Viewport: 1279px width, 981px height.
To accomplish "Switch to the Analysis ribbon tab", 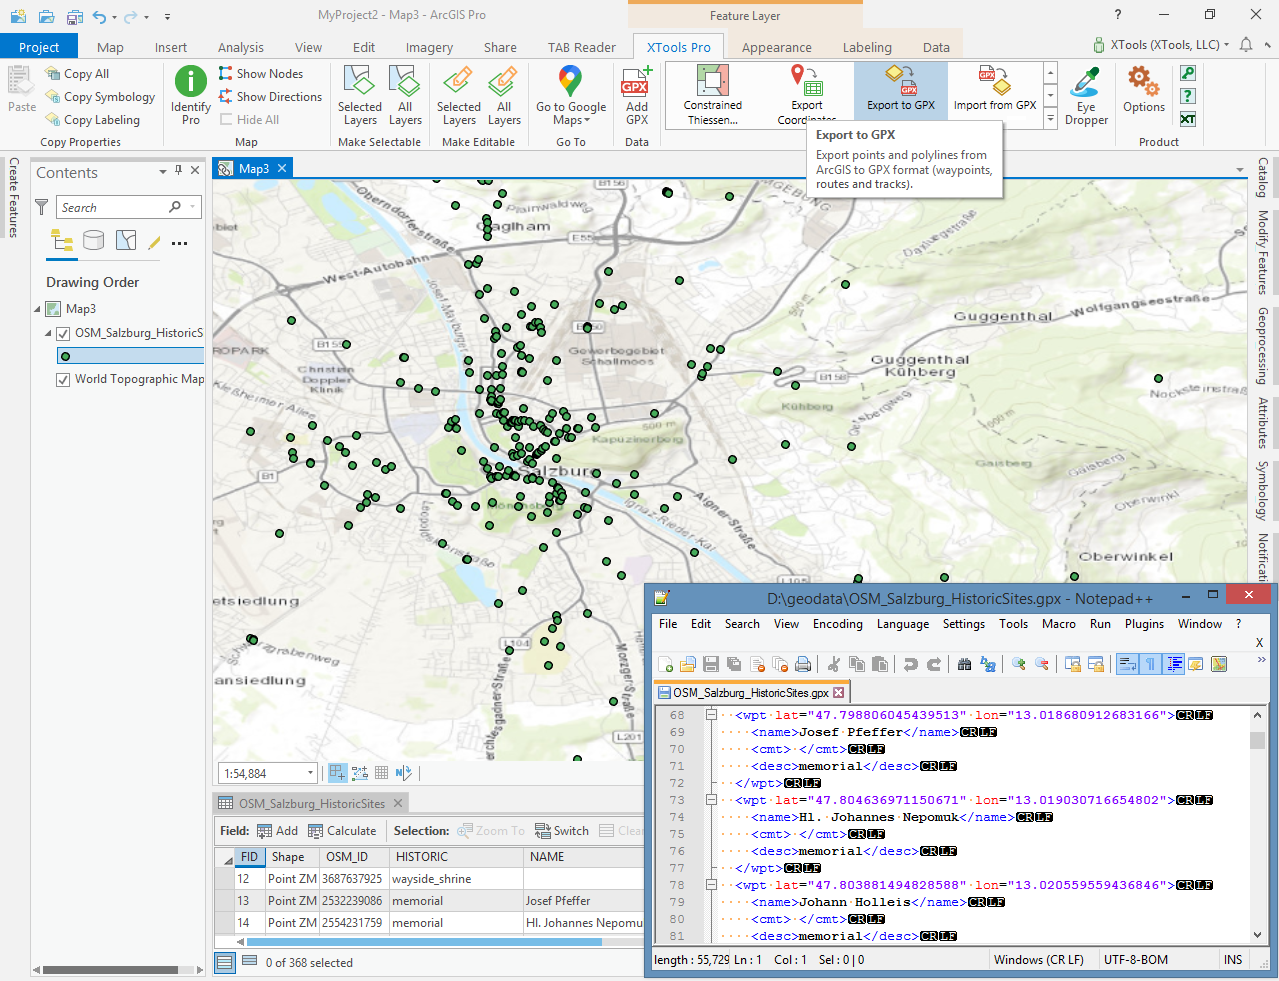I will (241, 47).
